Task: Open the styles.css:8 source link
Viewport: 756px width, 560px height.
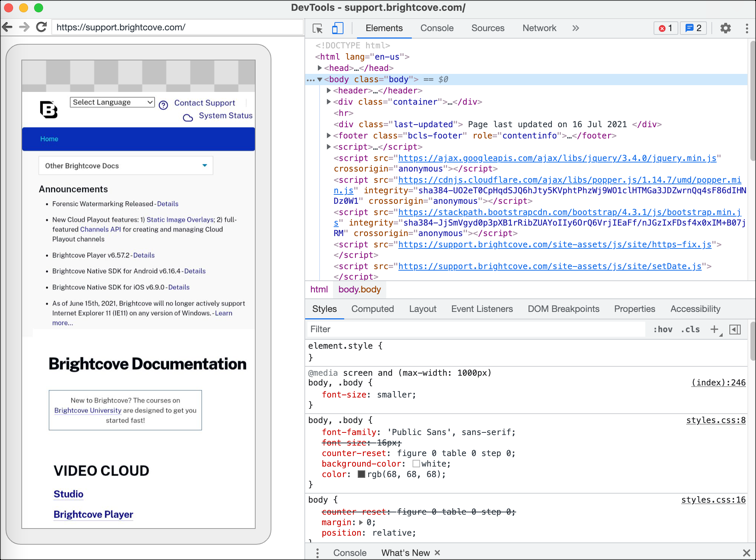Action: [715, 420]
